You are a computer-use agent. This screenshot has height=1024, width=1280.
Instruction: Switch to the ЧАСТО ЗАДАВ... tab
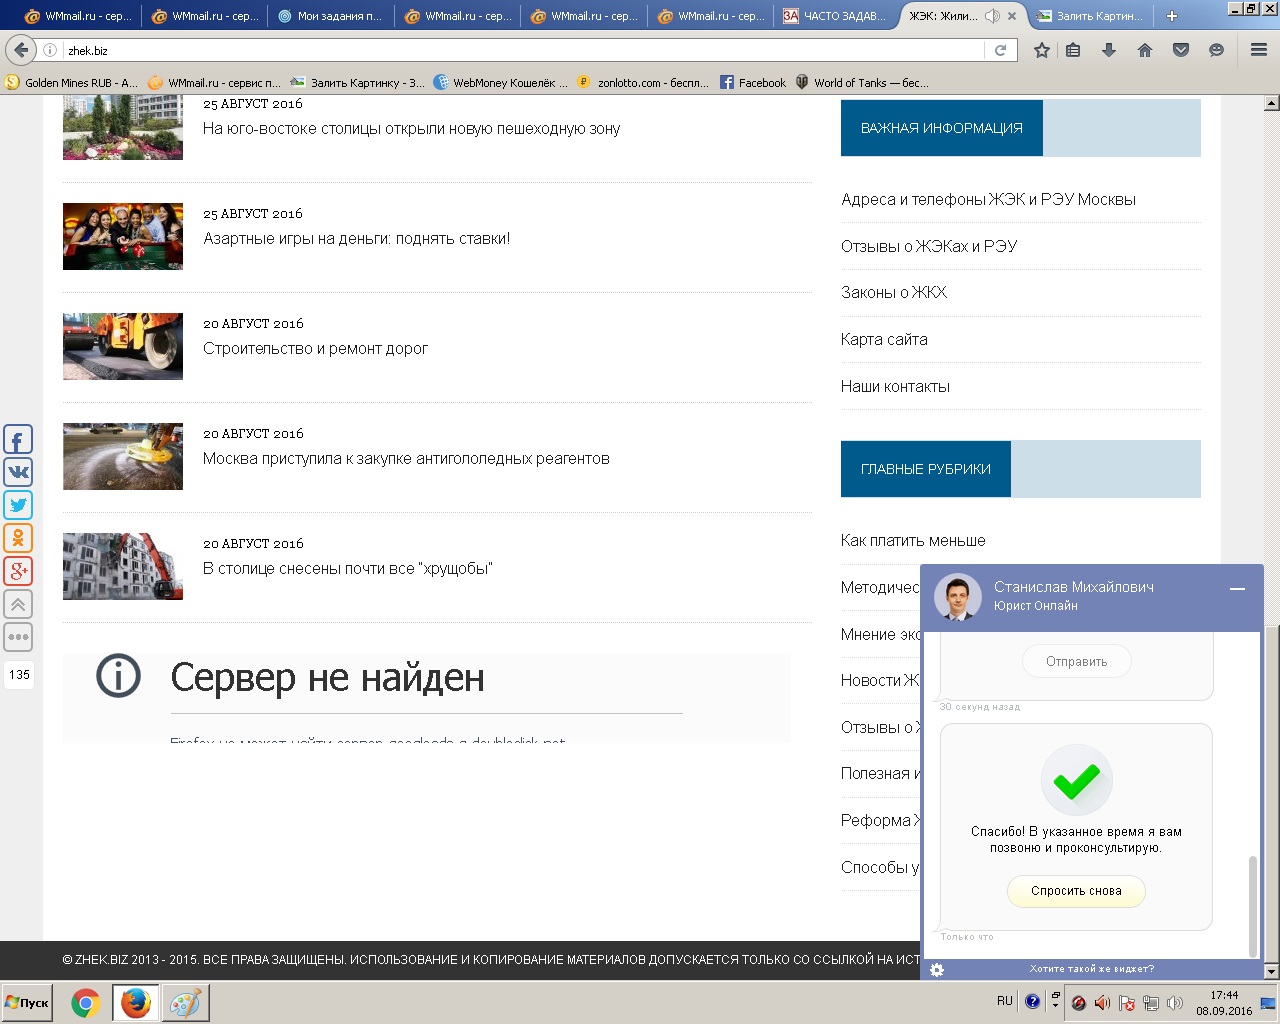(x=837, y=16)
